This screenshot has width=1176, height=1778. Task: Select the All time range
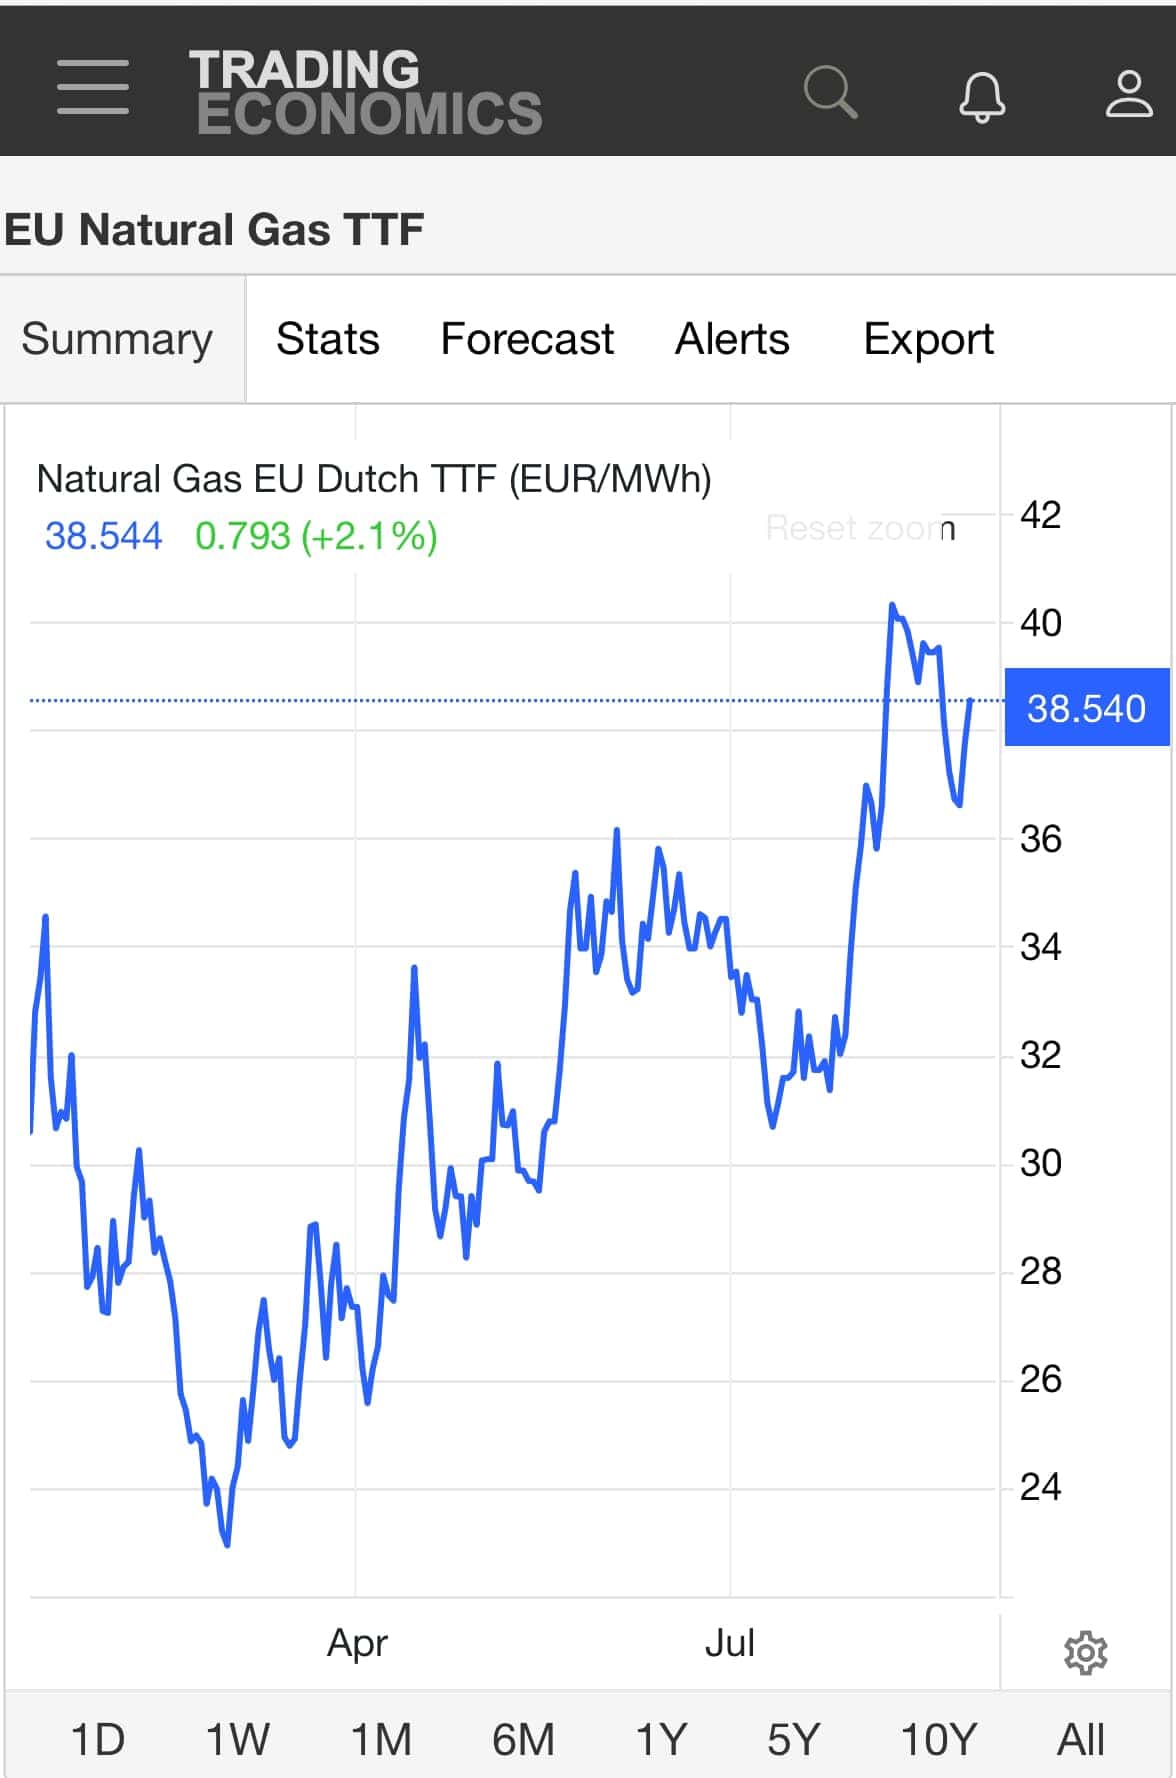tap(1081, 1739)
